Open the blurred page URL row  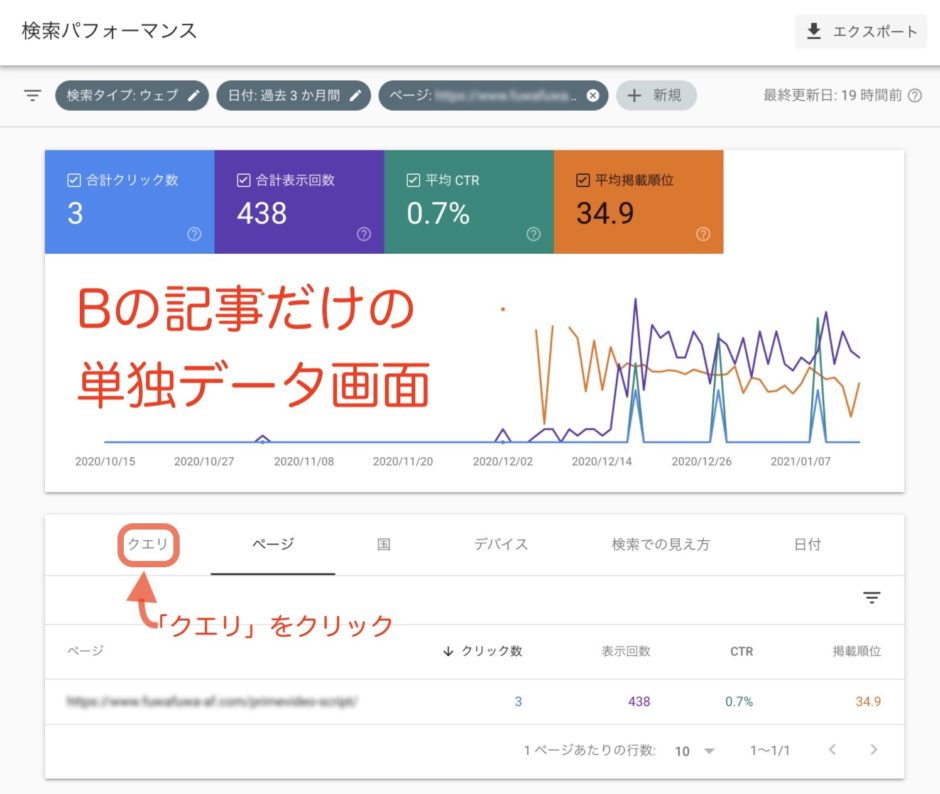point(212,701)
